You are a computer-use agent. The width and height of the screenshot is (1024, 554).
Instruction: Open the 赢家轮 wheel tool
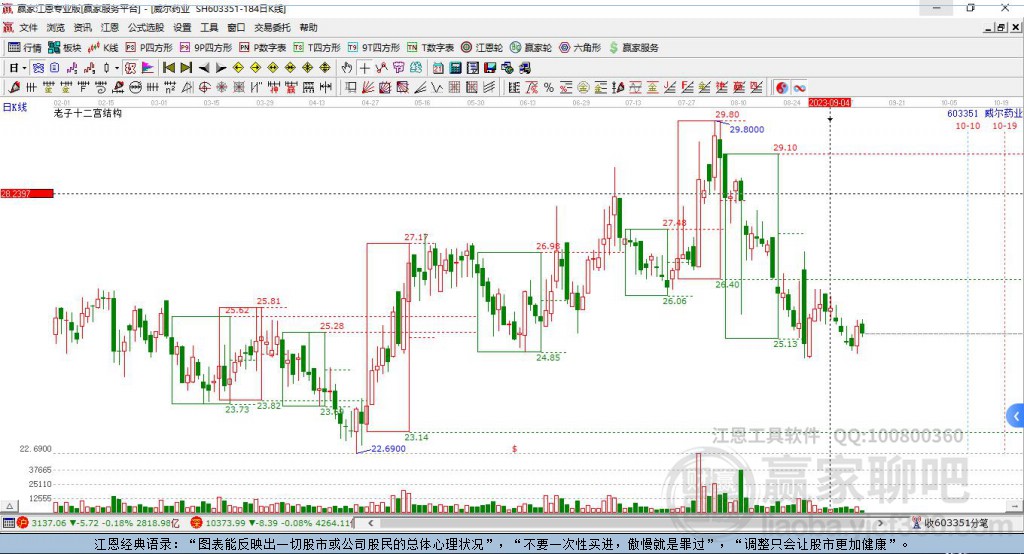tap(531, 48)
